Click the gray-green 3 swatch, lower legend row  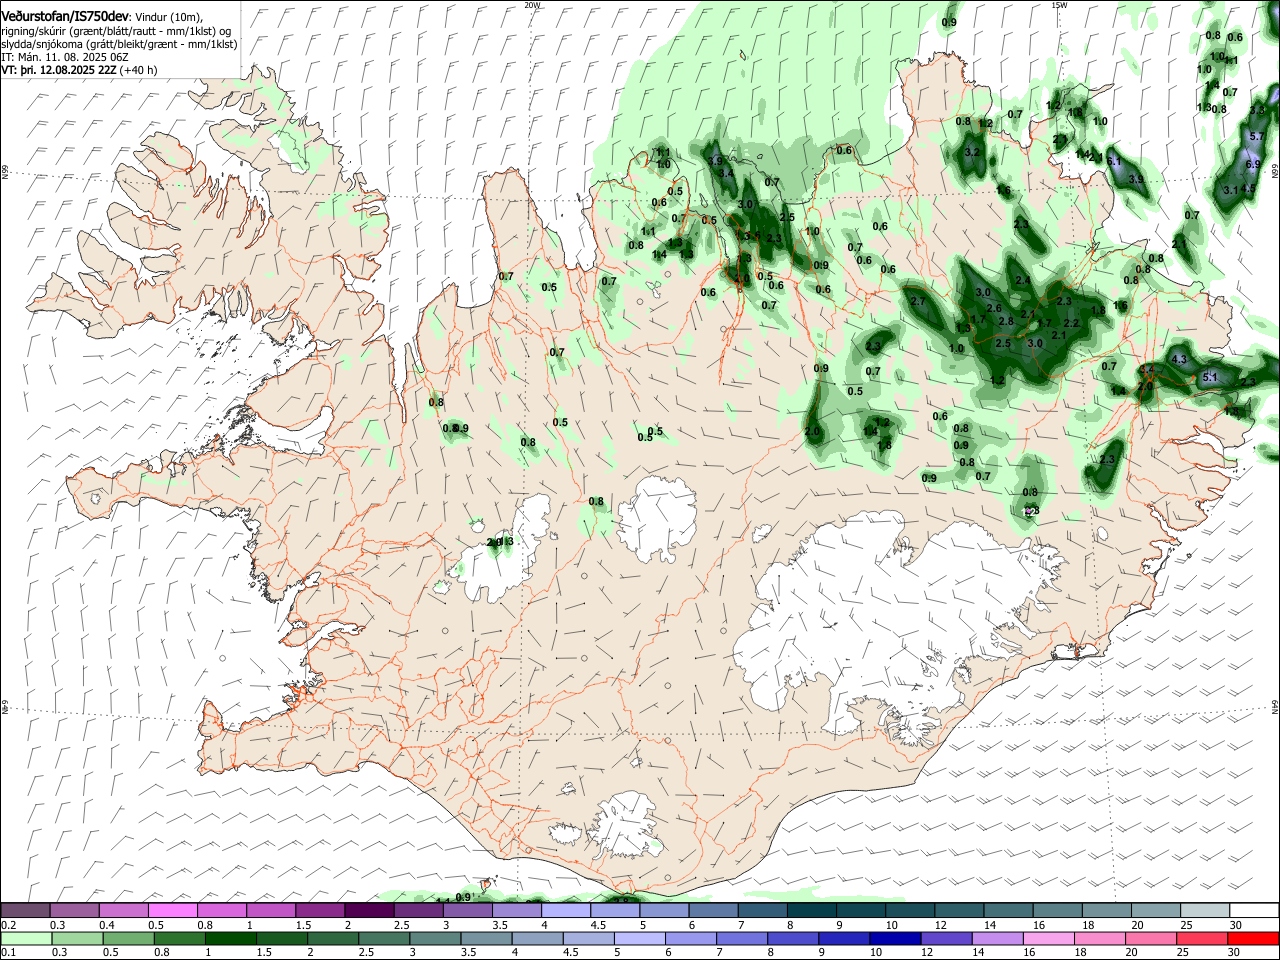435,938
